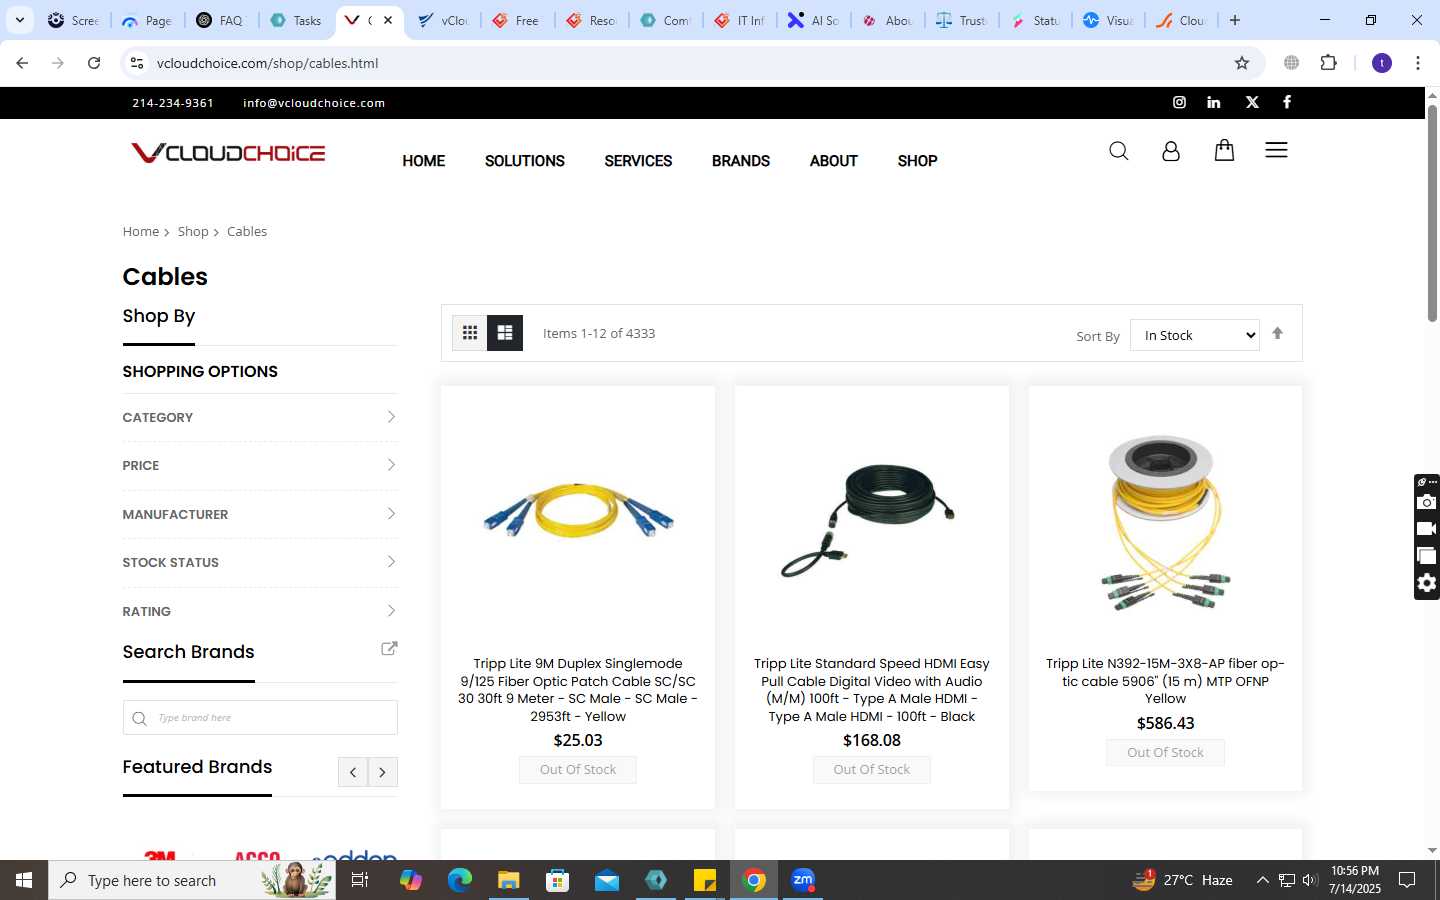Open the site search magnifier icon
This screenshot has height=900, width=1440.
pyautogui.click(x=1118, y=151)
